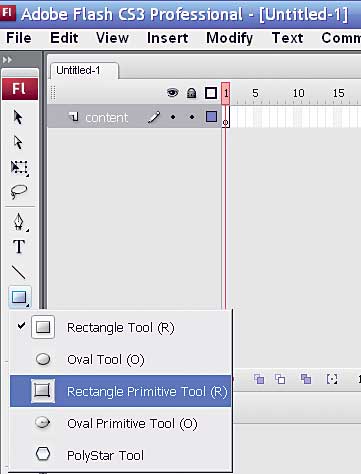The width and height of the screenshot is (361, 474).
Task: Click frame 15 on the timeline ruler
Action: point(338,93)
